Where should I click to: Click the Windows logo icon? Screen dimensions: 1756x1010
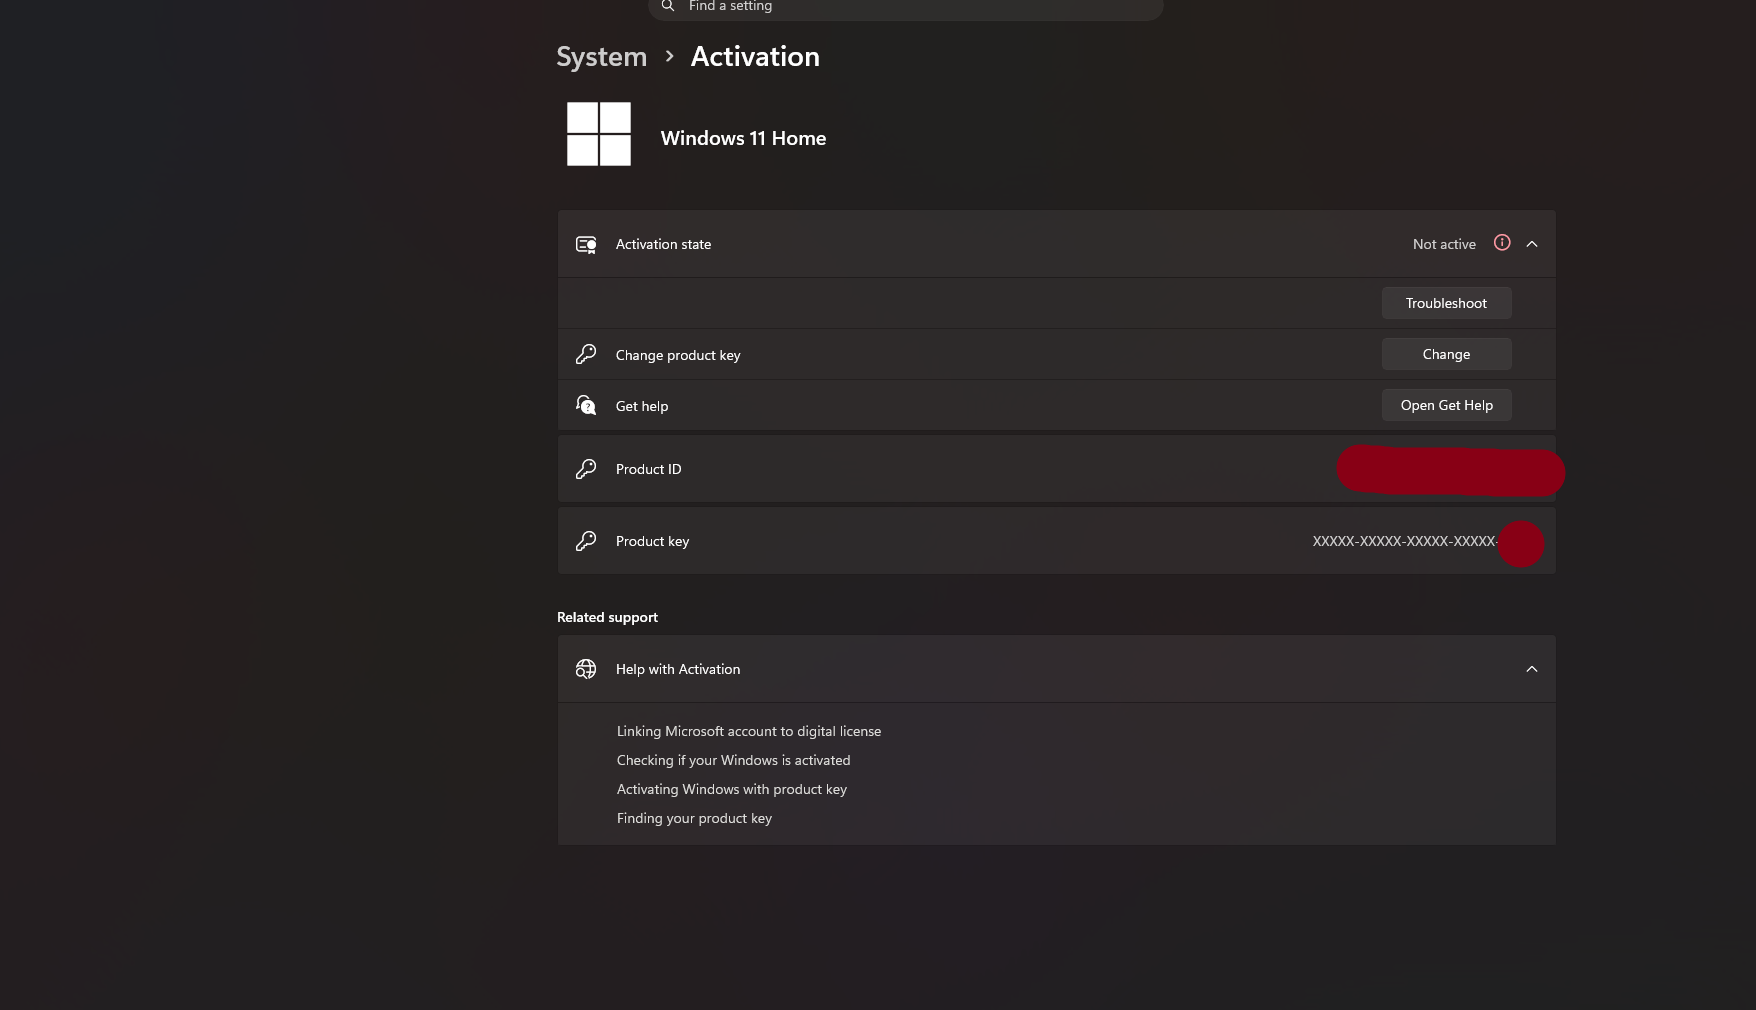coord(599,134)
